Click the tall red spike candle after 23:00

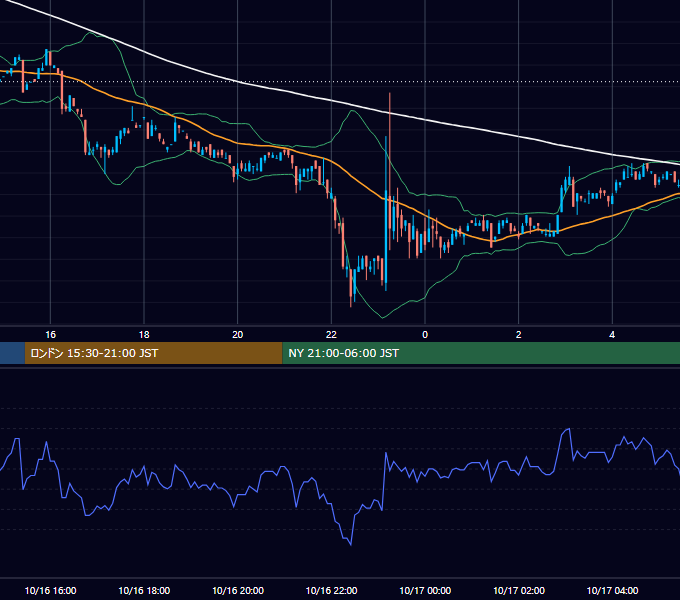point(390,171)
